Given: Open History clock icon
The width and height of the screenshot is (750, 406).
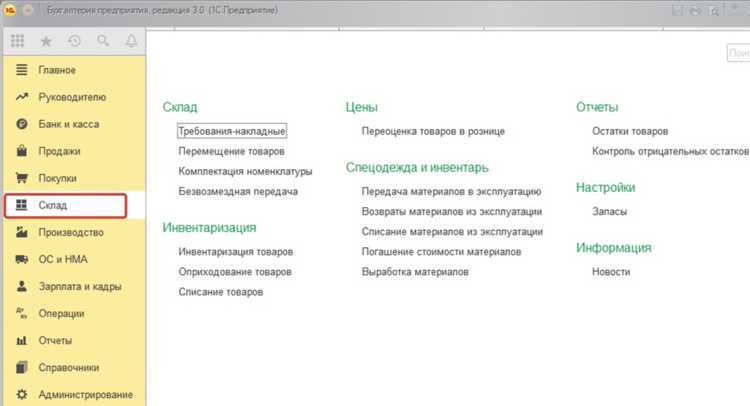Looking at the screenshot, I should [x=74, y=41].
